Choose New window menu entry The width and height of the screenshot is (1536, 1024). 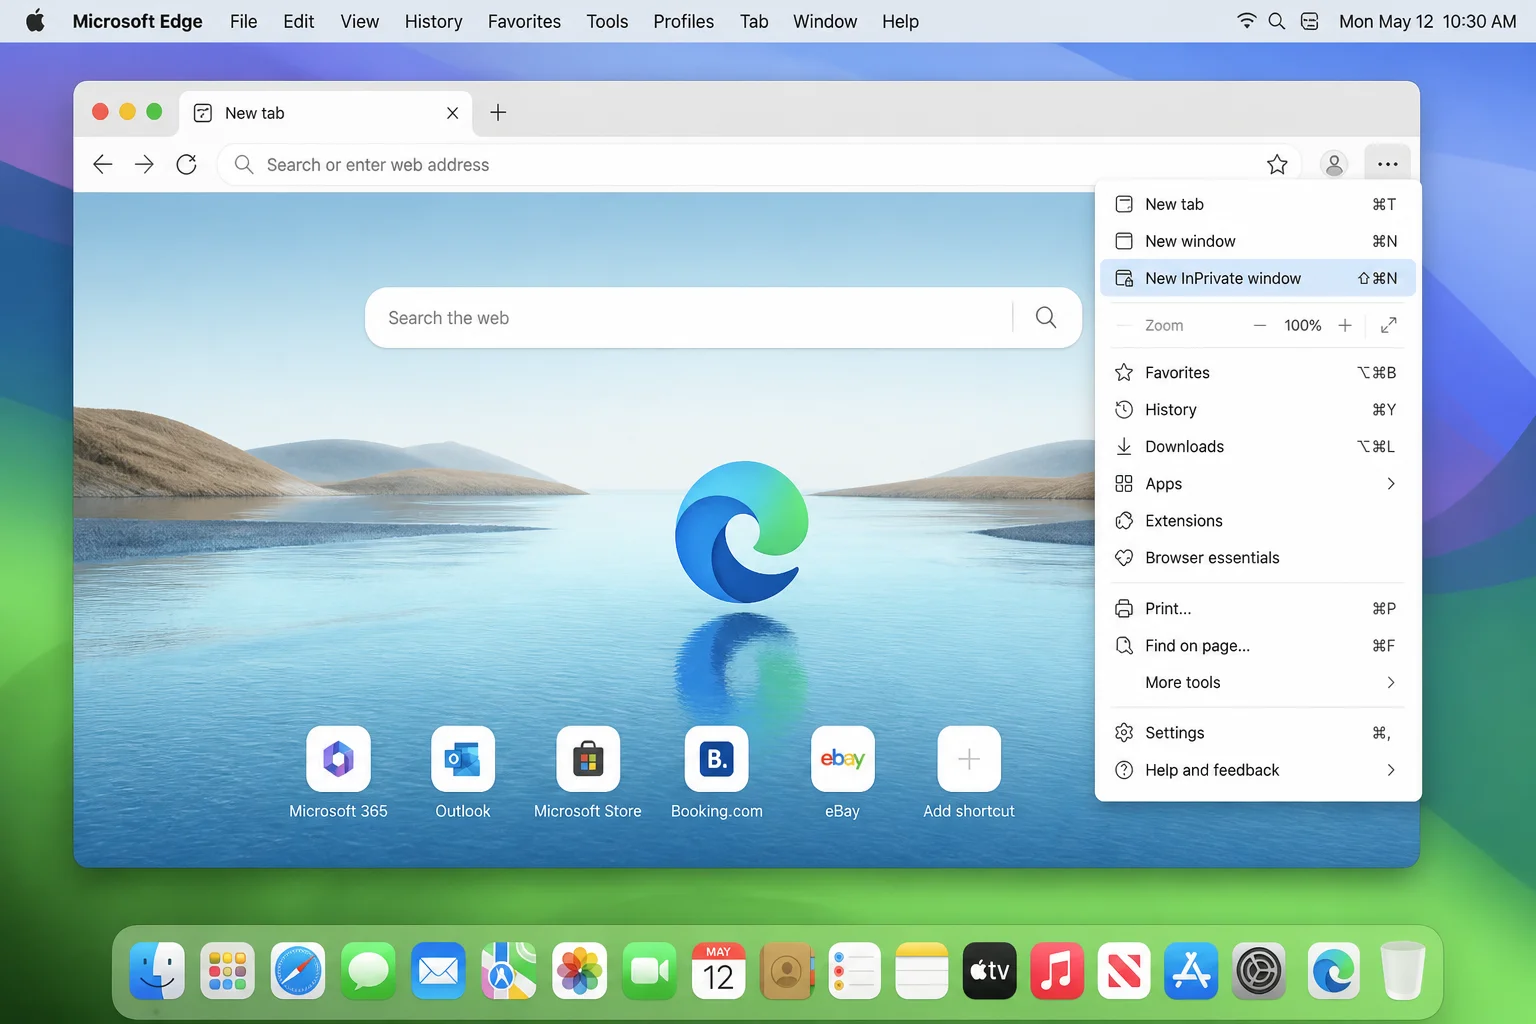(x=1258, y=241)
